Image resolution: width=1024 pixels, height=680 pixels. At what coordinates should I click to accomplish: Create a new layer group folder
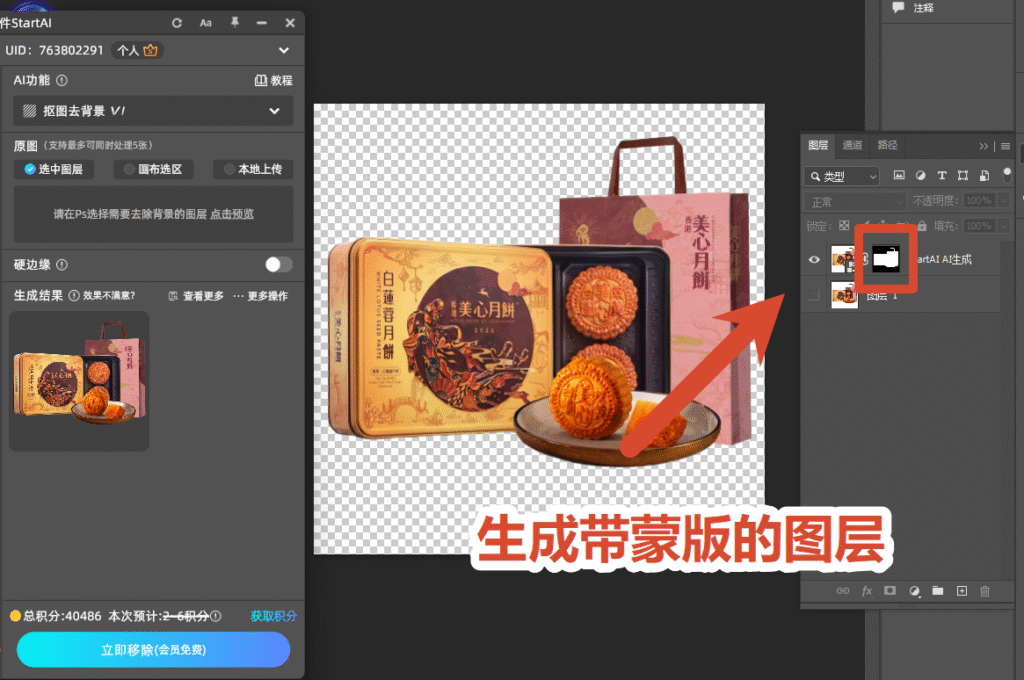tap(938, 591)
